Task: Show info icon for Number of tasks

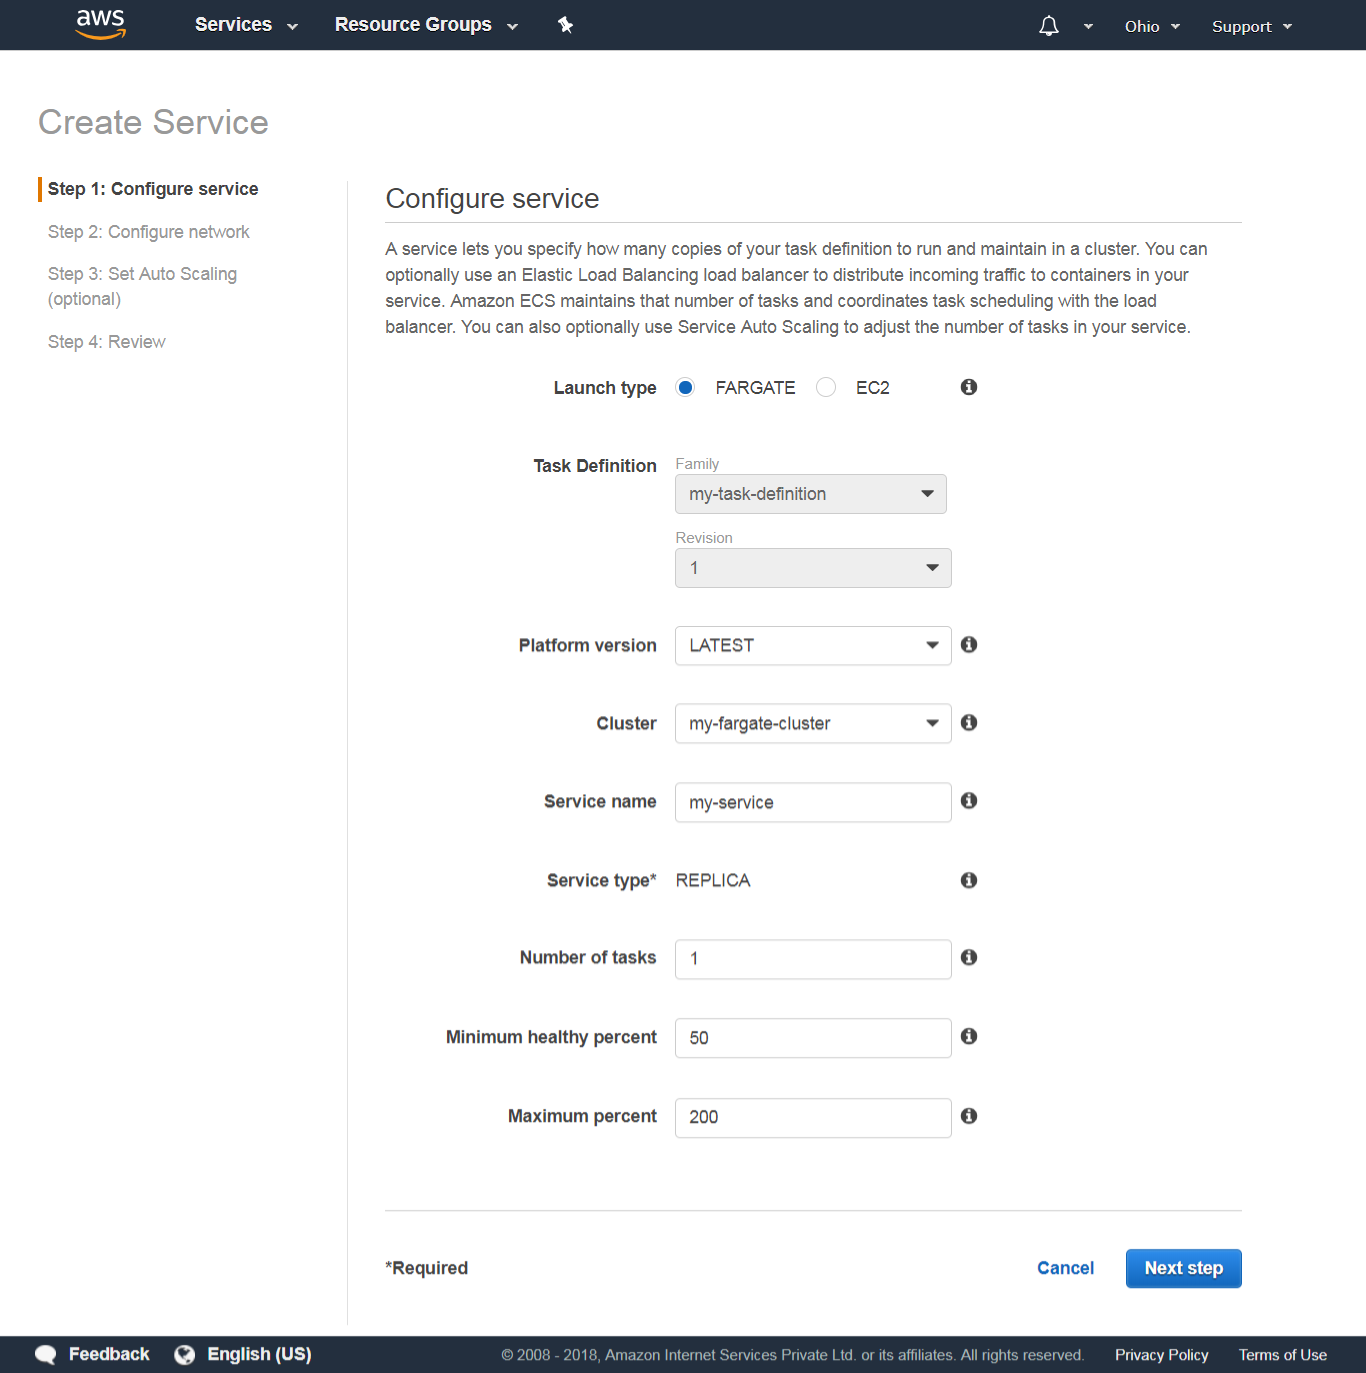Action: tap(969, 958)
